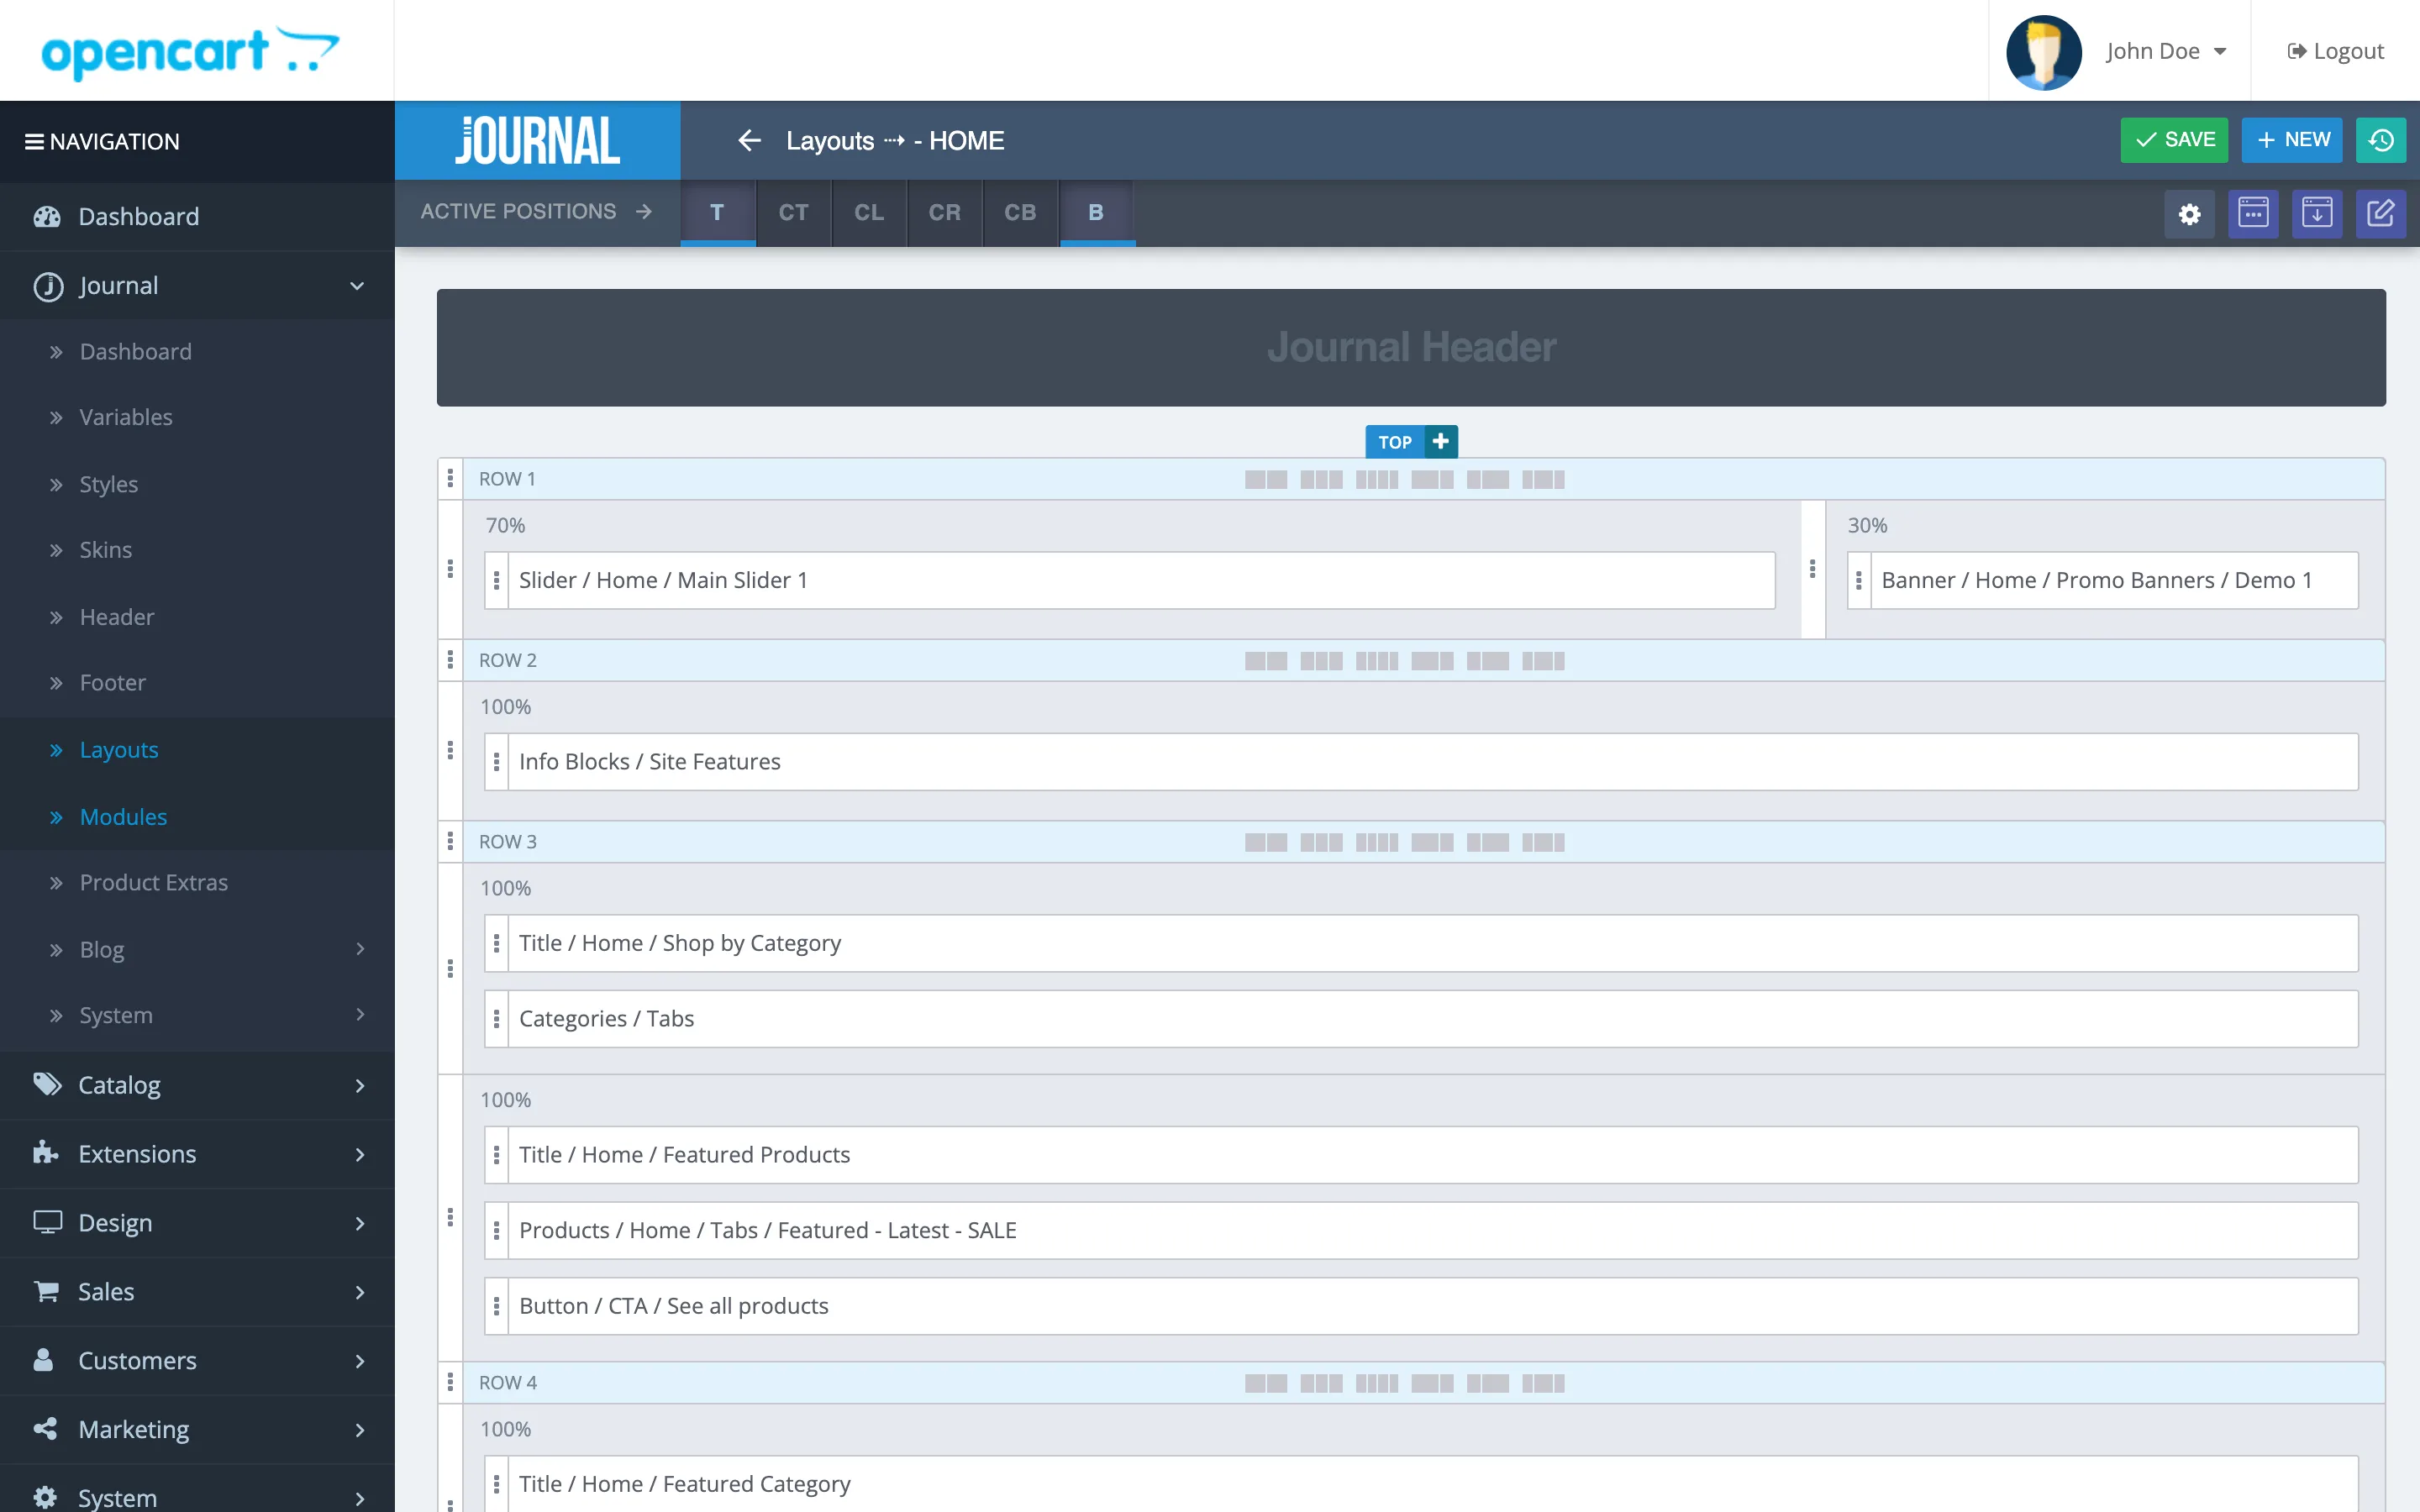Open Product Extras submenu item
The width and height of the screenshot is (2420, 1512).
coord(154,882)
